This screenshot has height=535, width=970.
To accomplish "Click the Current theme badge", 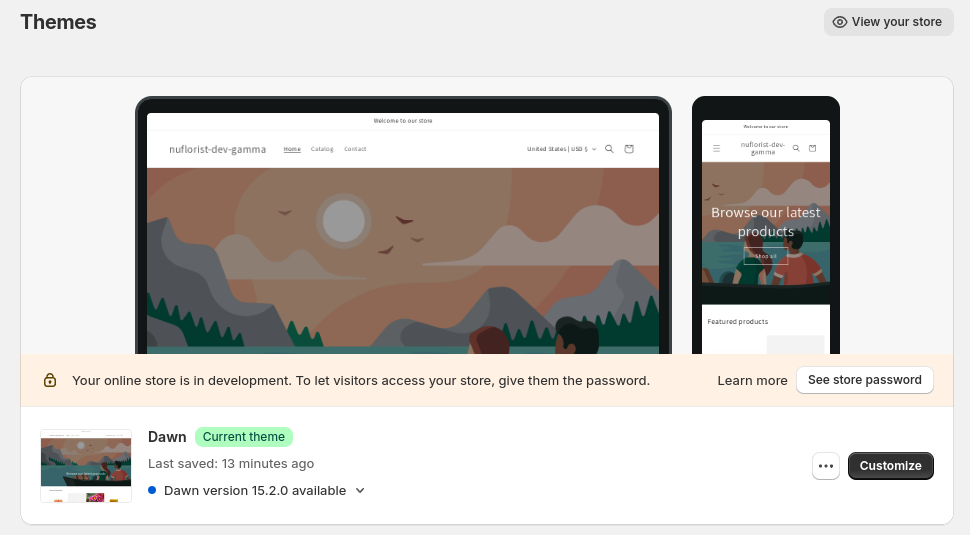I will [244, 437].
